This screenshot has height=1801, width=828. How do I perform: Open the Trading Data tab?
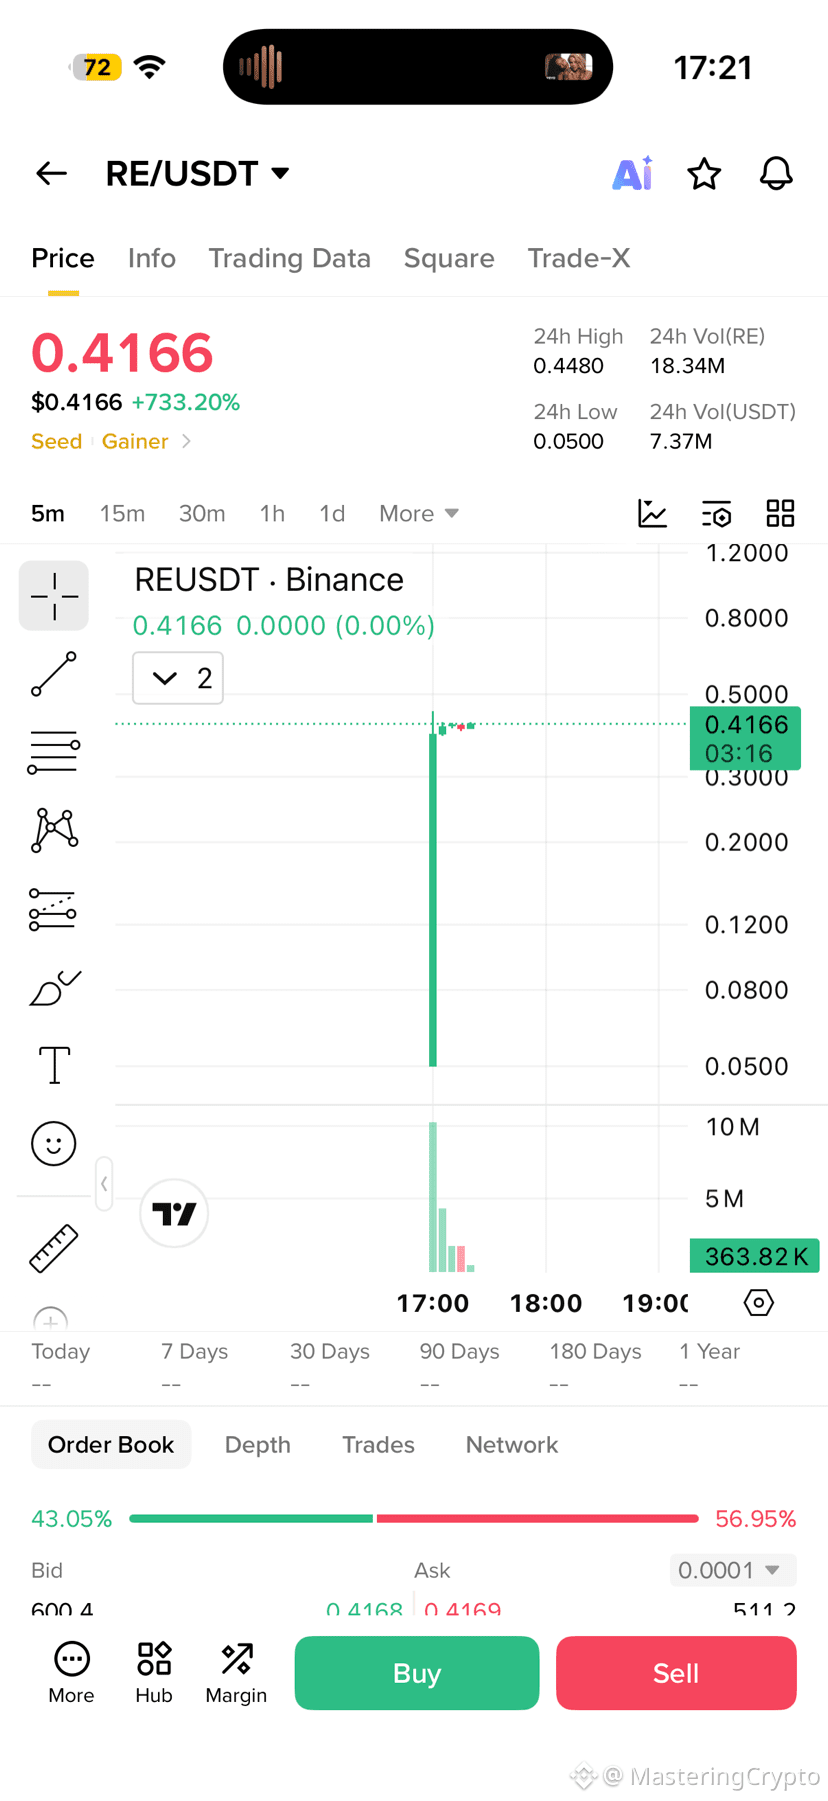coord(289,258)
